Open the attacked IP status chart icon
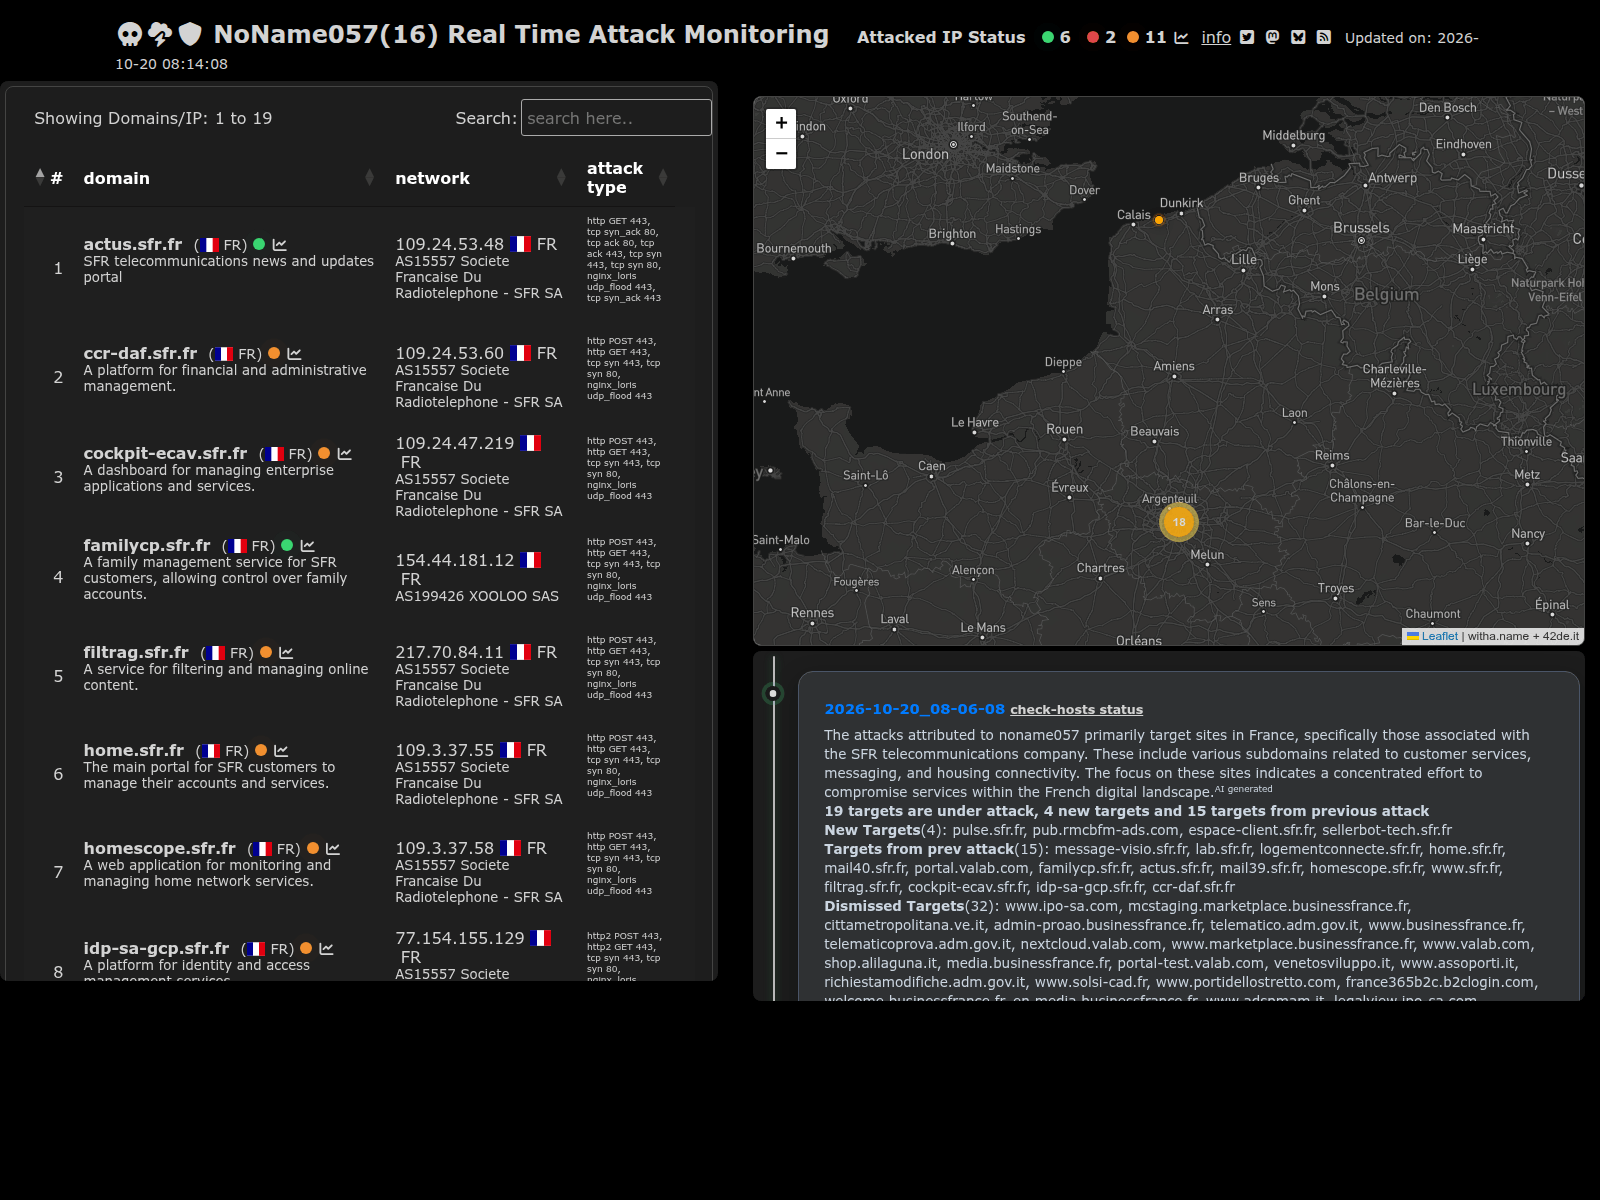Viewport: 1600px width, 1200px height. coord(1181,37)
